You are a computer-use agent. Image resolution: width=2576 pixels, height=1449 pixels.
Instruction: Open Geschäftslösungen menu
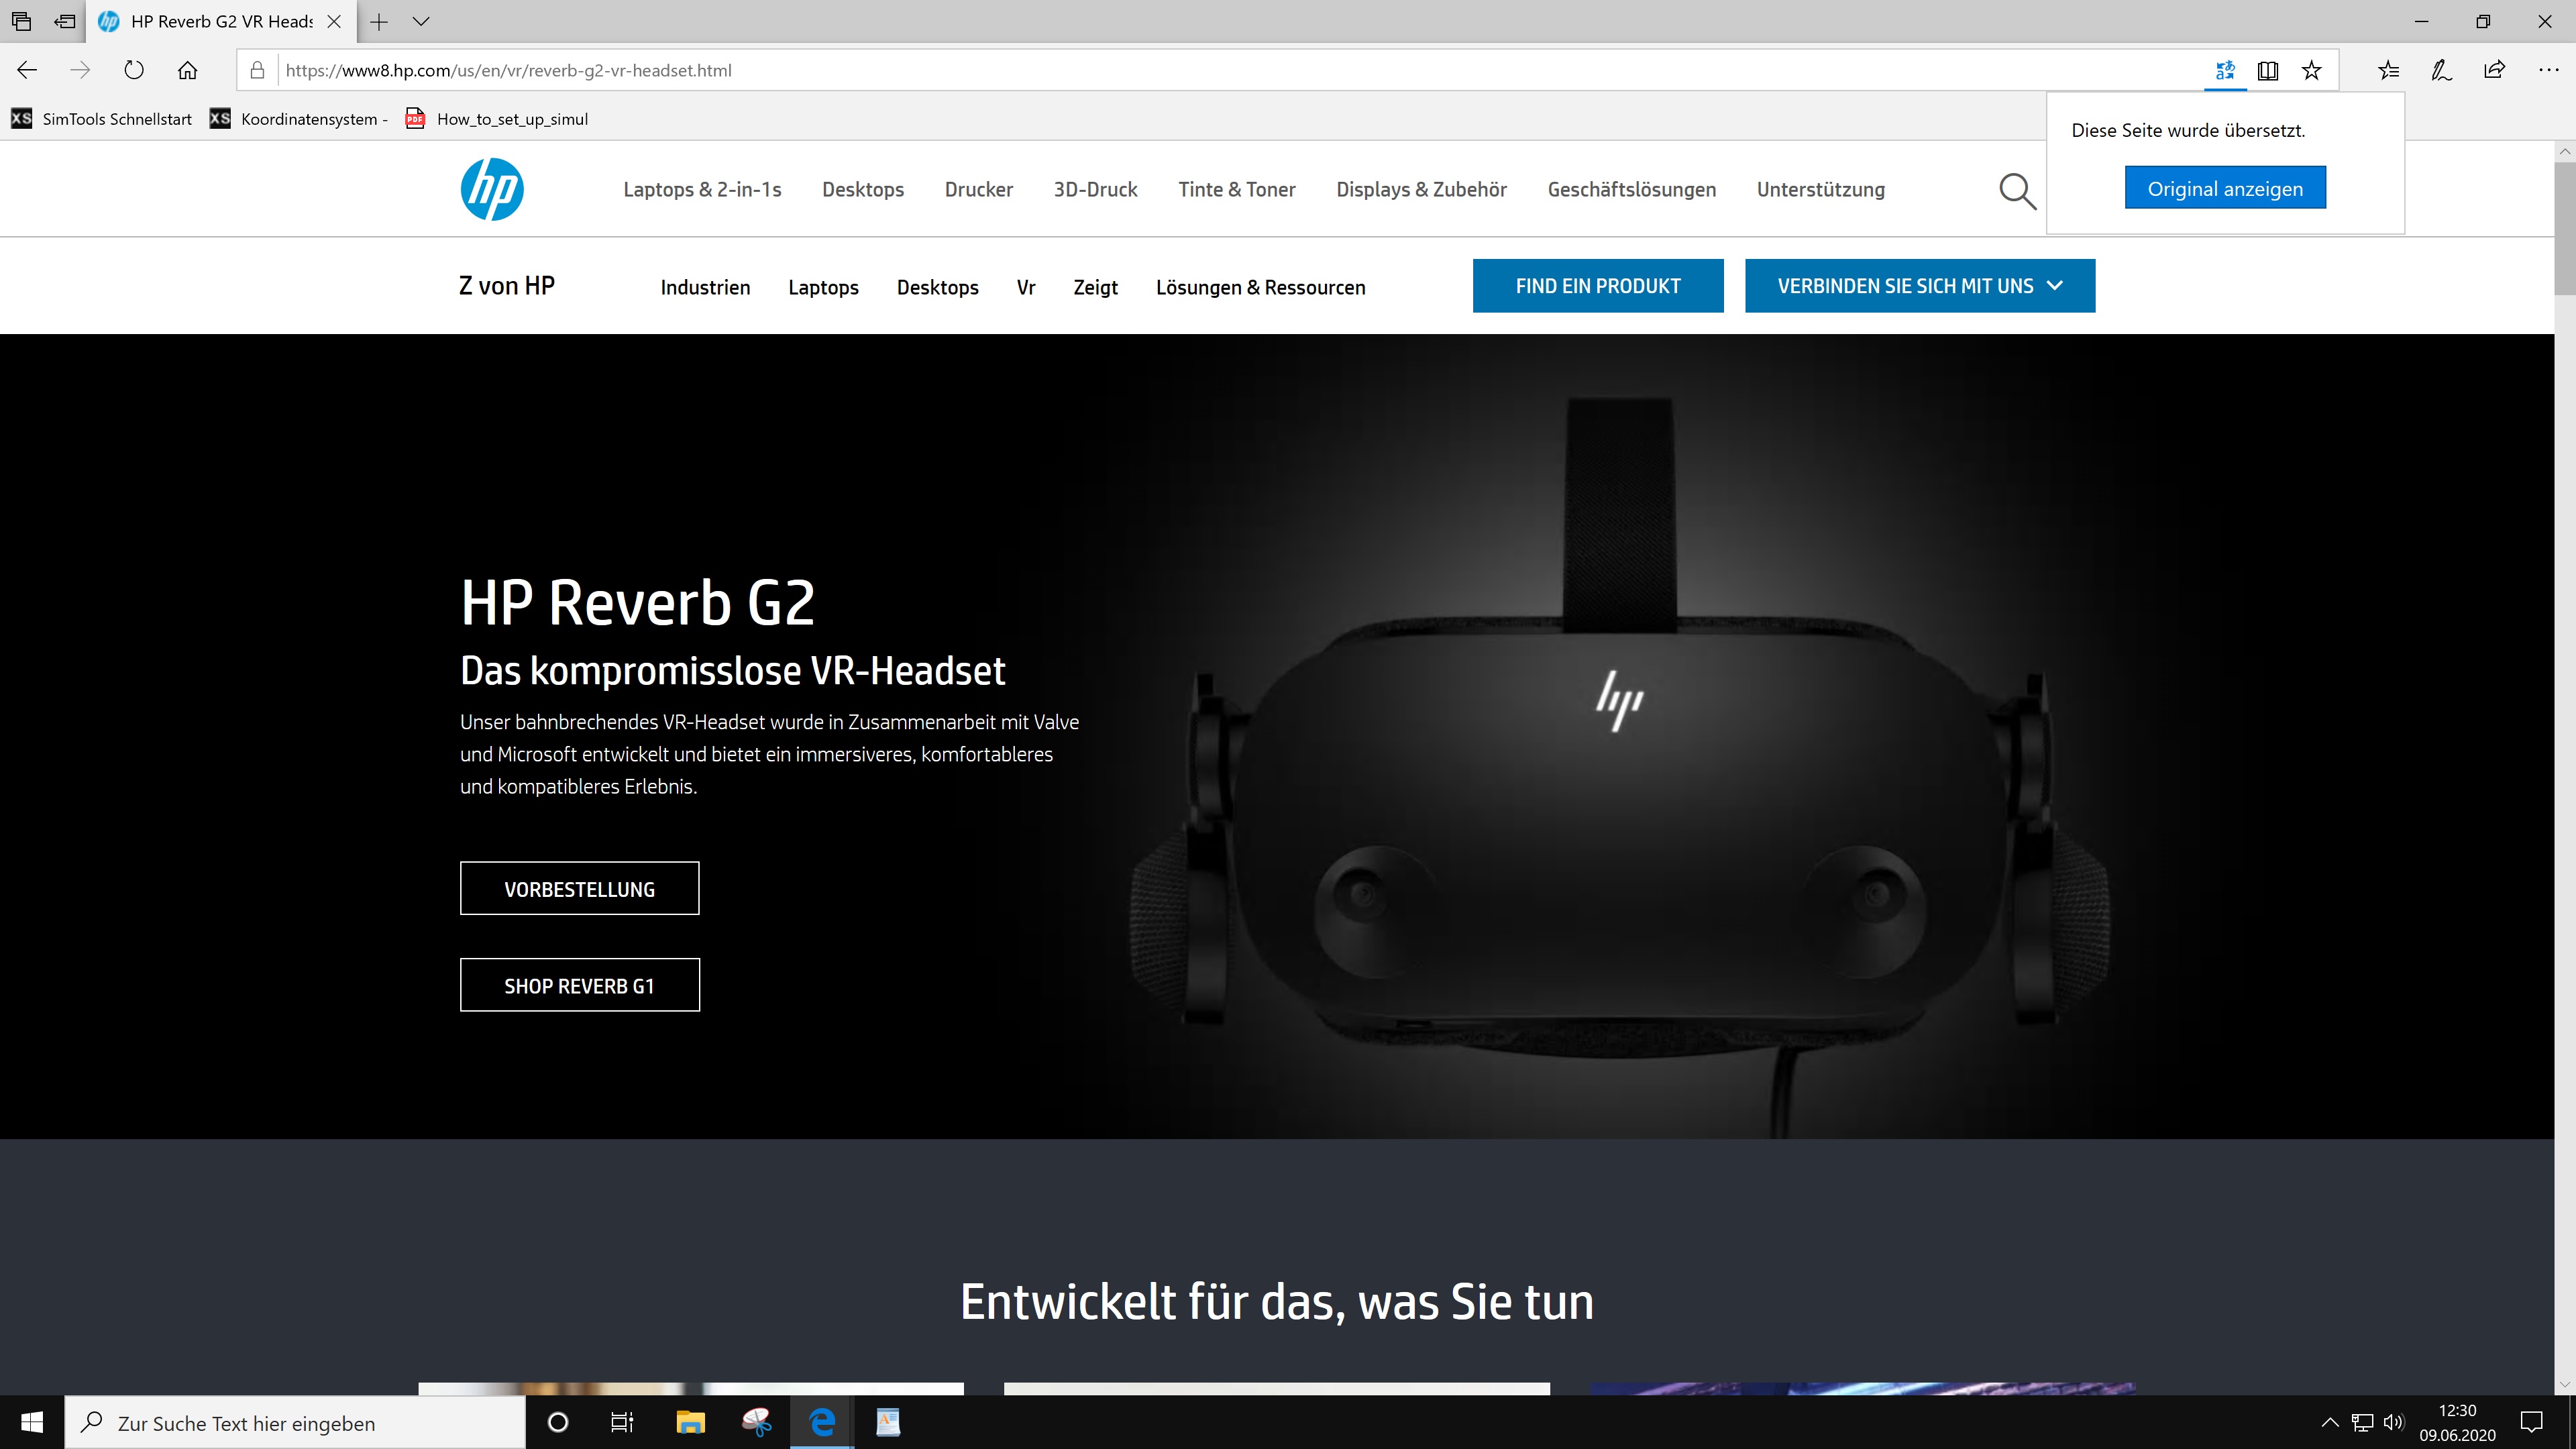pyautogui.click(x=1631, y=189)
